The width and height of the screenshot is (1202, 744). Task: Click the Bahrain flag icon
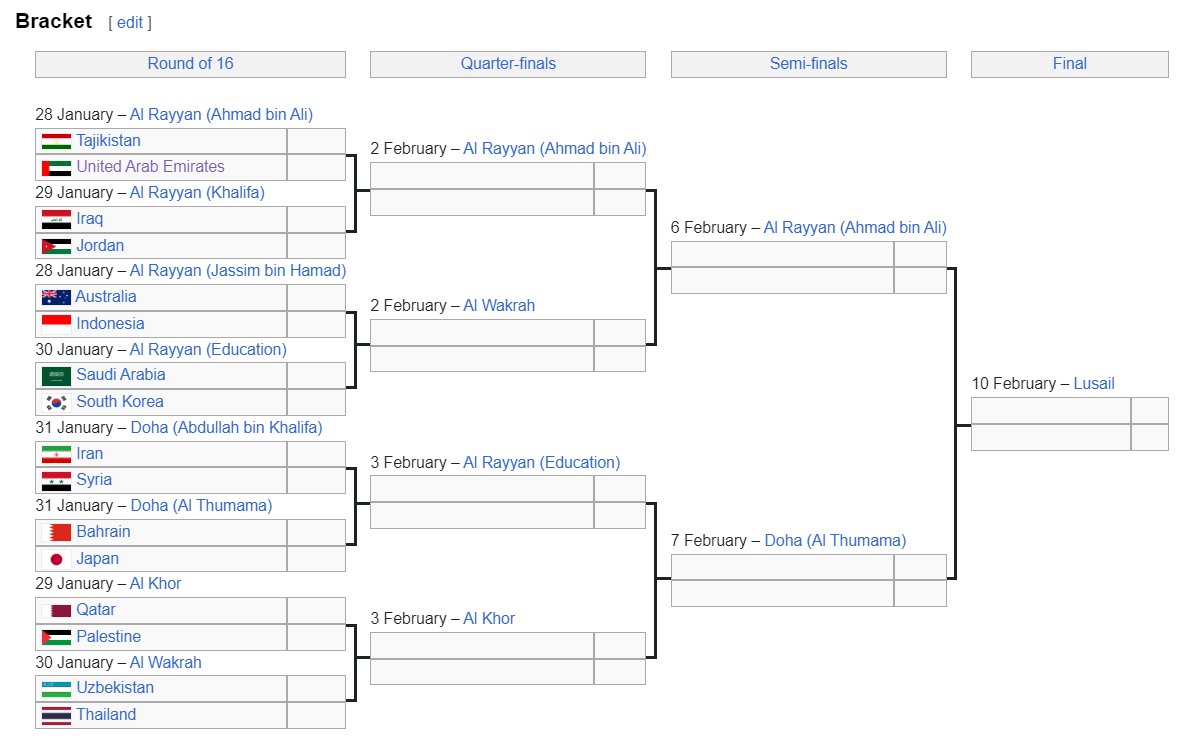pyautogui.click(x=56, y=532)
